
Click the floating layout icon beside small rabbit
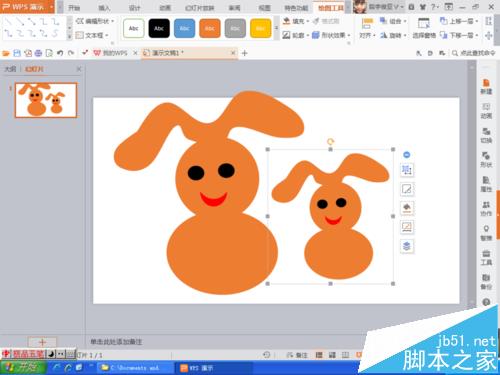[407, 170]
